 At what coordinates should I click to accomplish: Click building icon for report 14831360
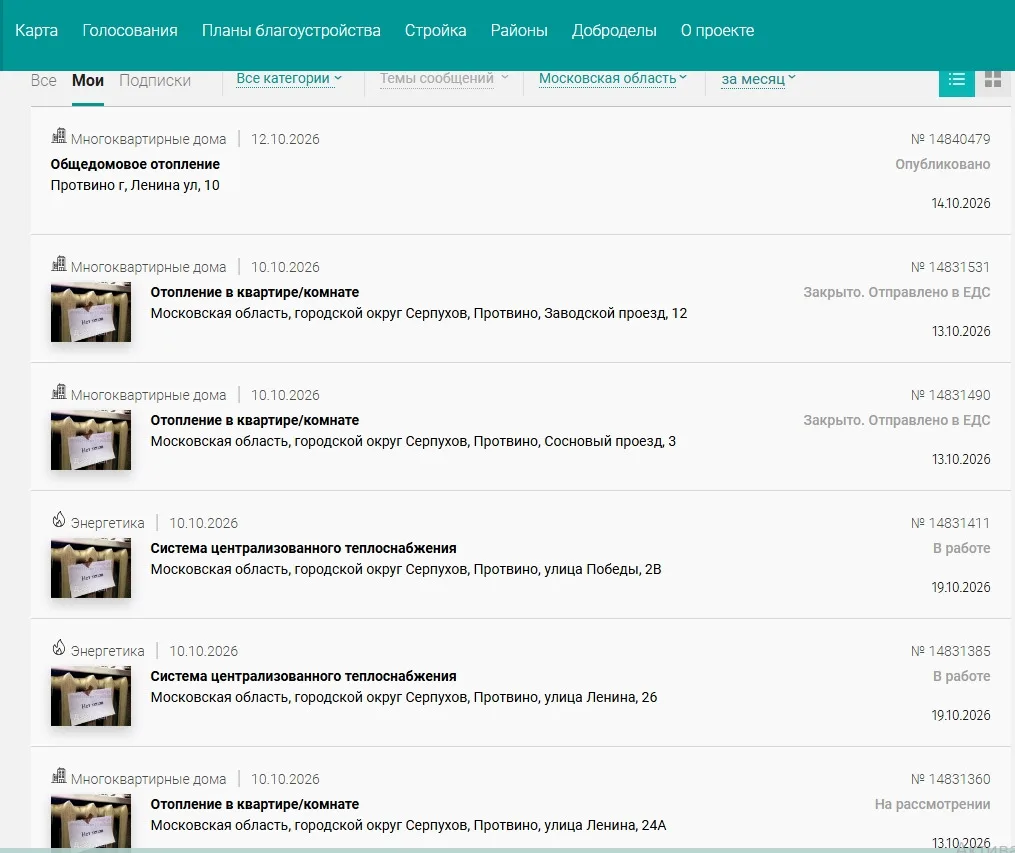pos(59,776)
